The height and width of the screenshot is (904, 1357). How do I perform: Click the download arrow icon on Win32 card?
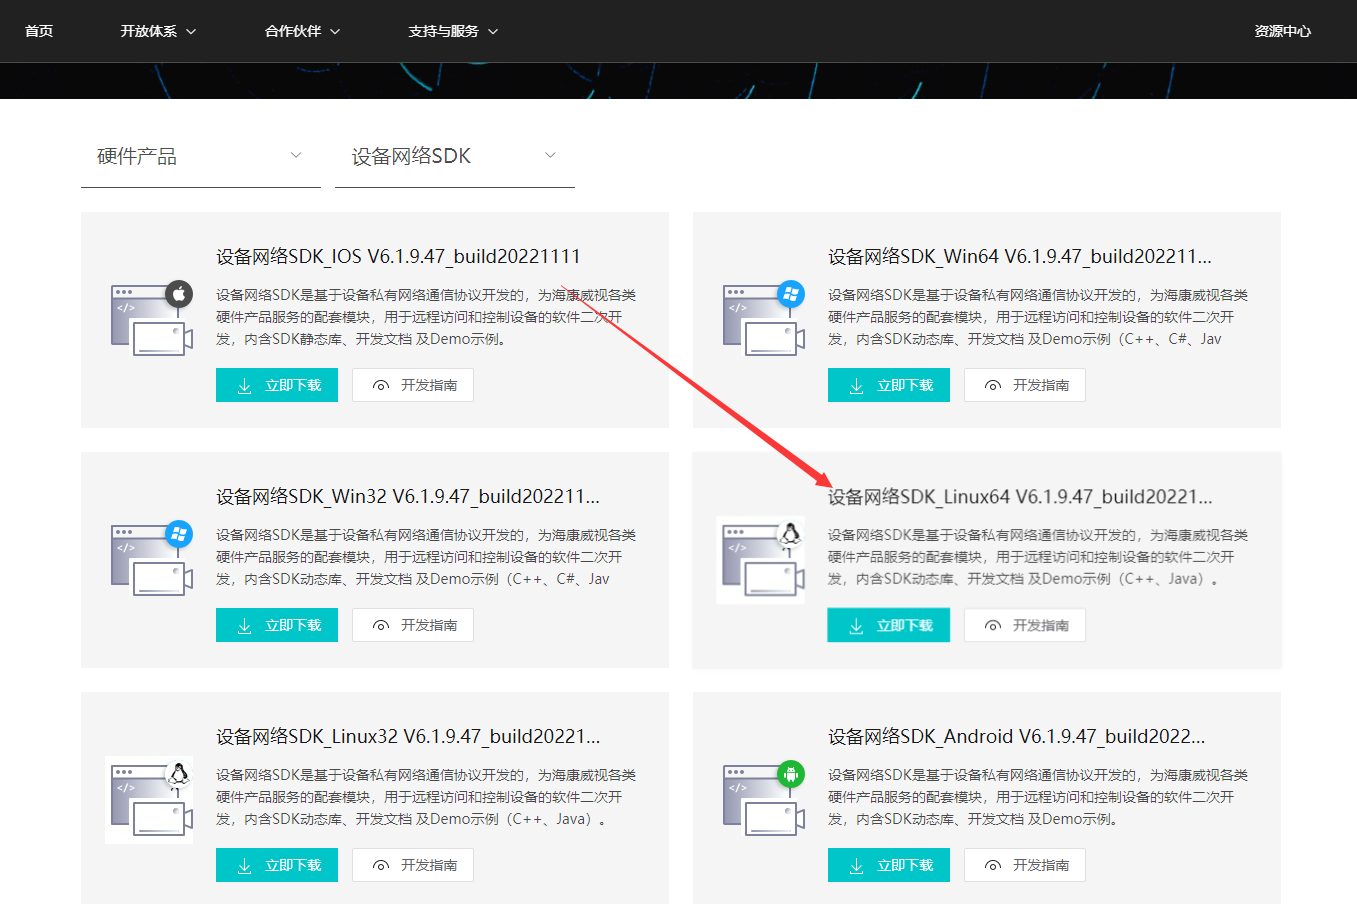(244, 626)
